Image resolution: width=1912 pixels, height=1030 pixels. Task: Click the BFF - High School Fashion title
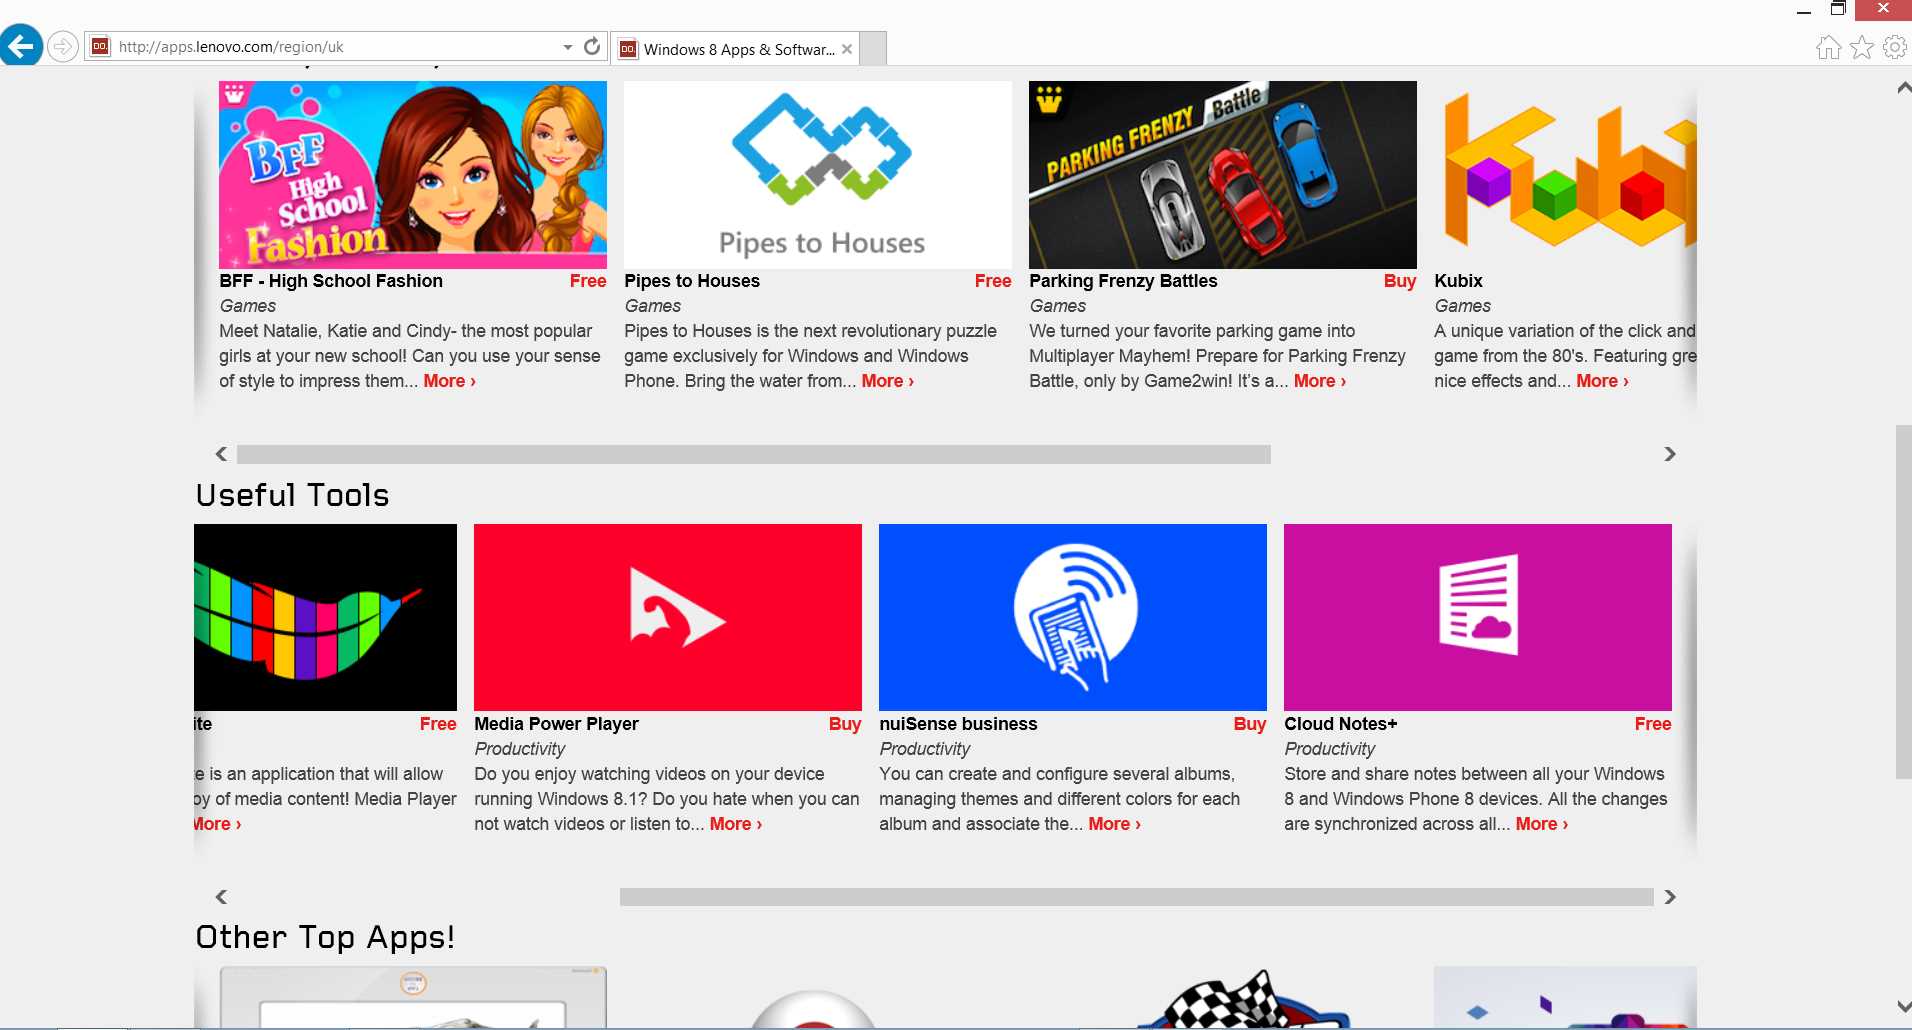tap(331, 281)
